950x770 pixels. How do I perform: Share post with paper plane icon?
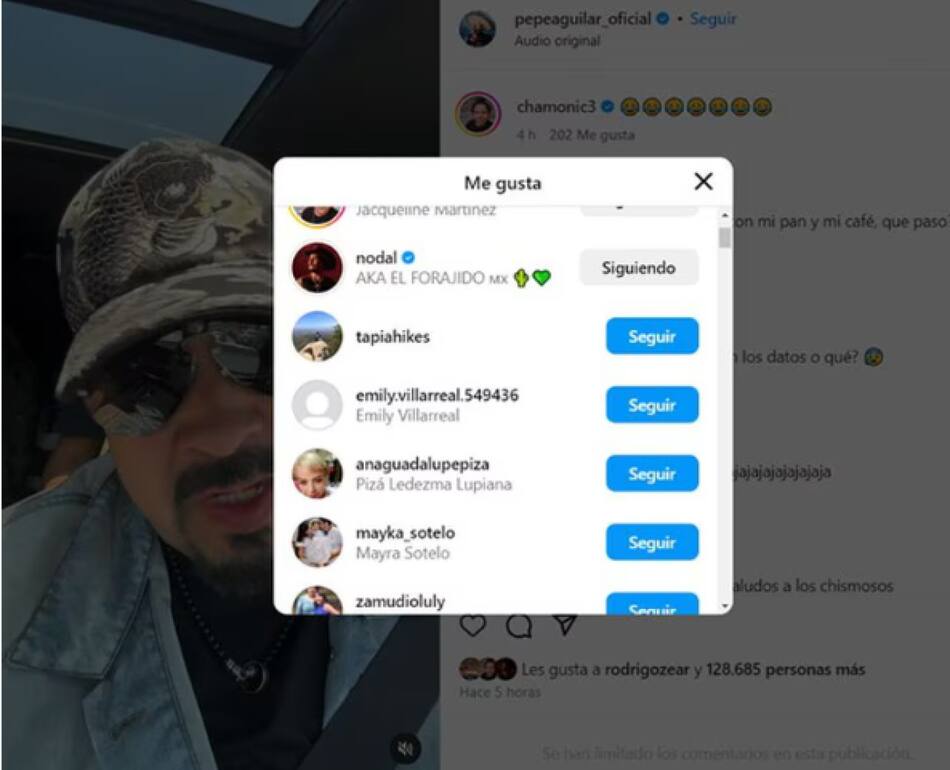pos(565,625)
